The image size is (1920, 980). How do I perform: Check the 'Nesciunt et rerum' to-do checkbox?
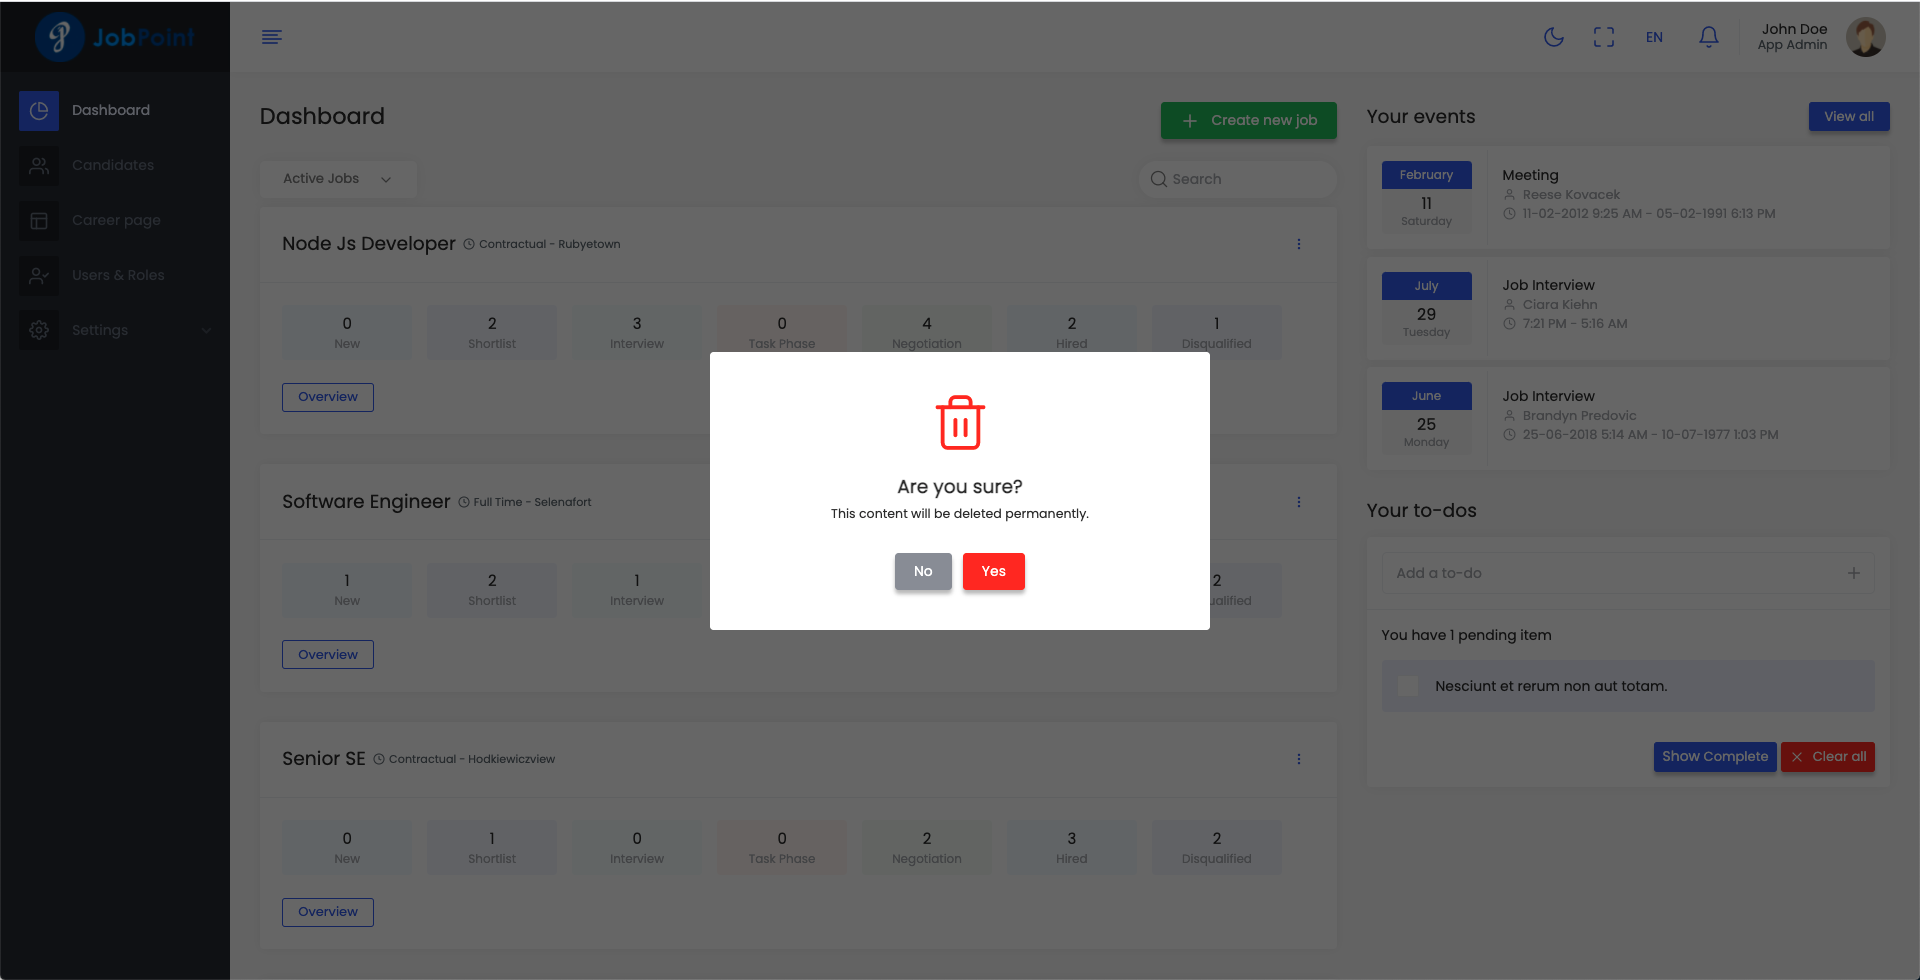1408,686
